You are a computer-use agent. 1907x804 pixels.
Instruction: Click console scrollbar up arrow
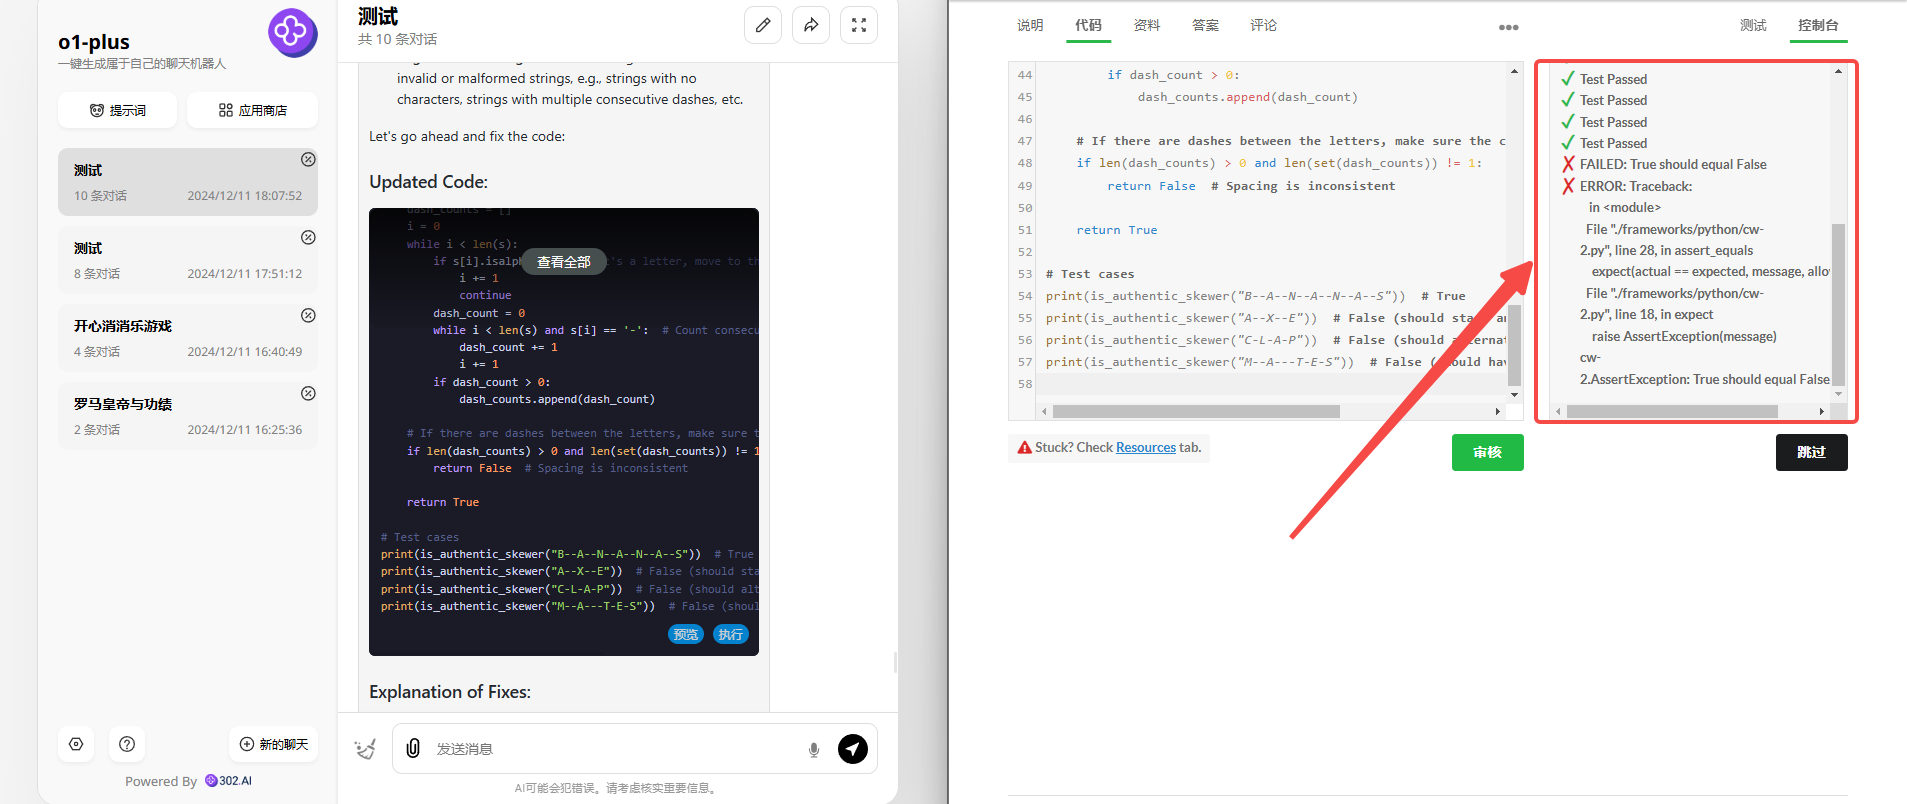pyautogui.click(x=1838, y=71)
